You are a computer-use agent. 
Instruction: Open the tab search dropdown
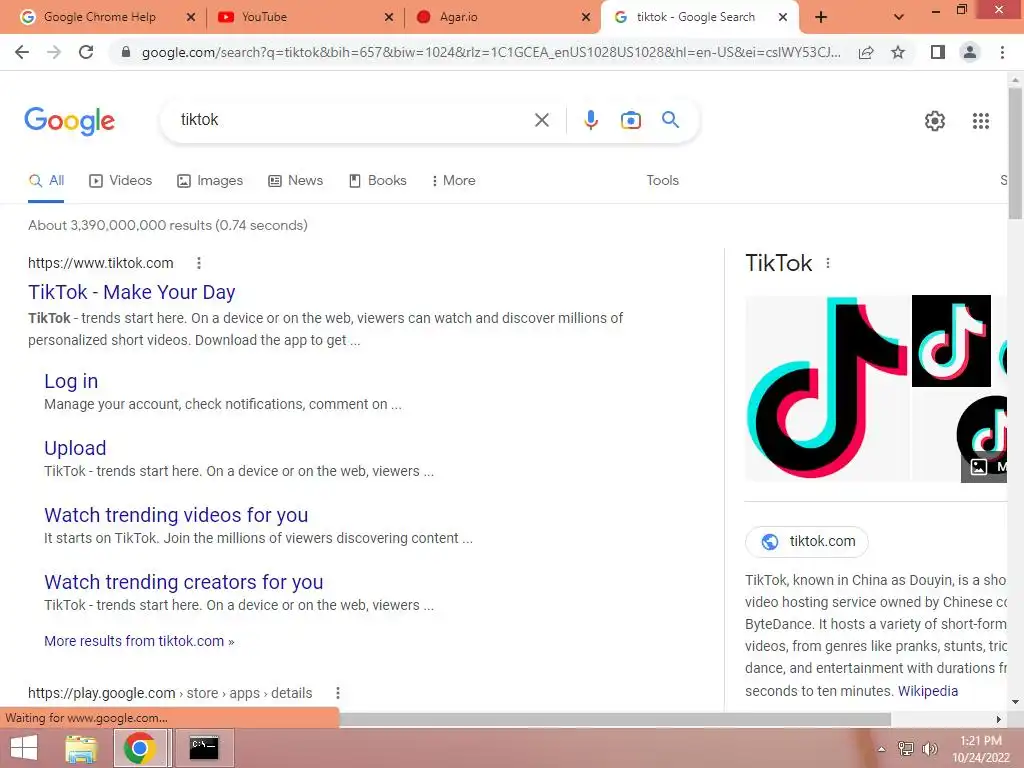point(899,17)
